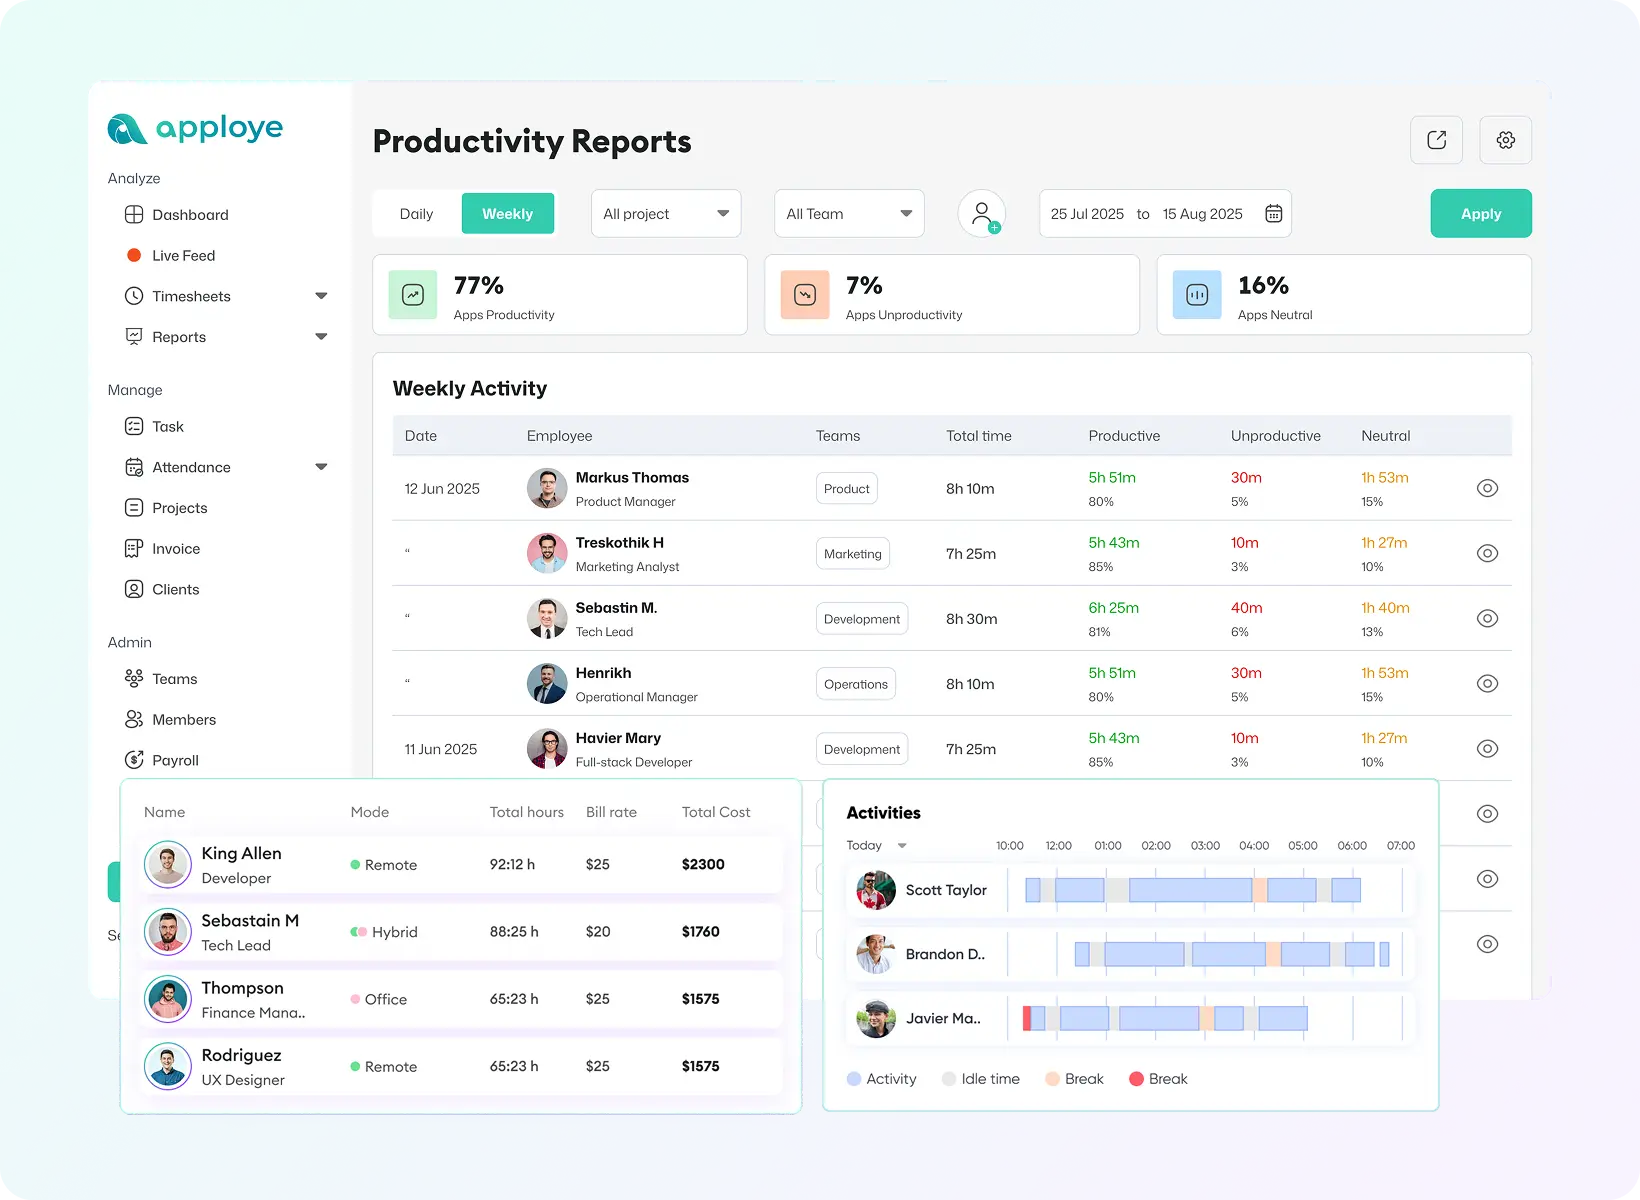Select the Weekly view tab
Image resolution: width=1640 pixels, height=1200 pixels.
coord(507,213)
